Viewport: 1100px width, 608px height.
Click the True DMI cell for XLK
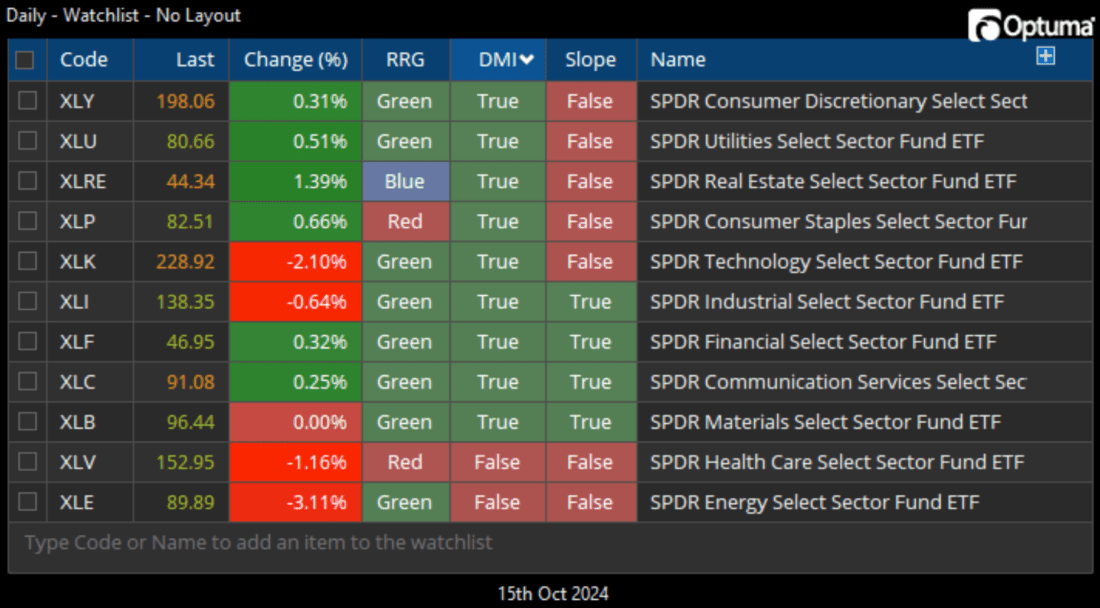click(x=498, y=262)
